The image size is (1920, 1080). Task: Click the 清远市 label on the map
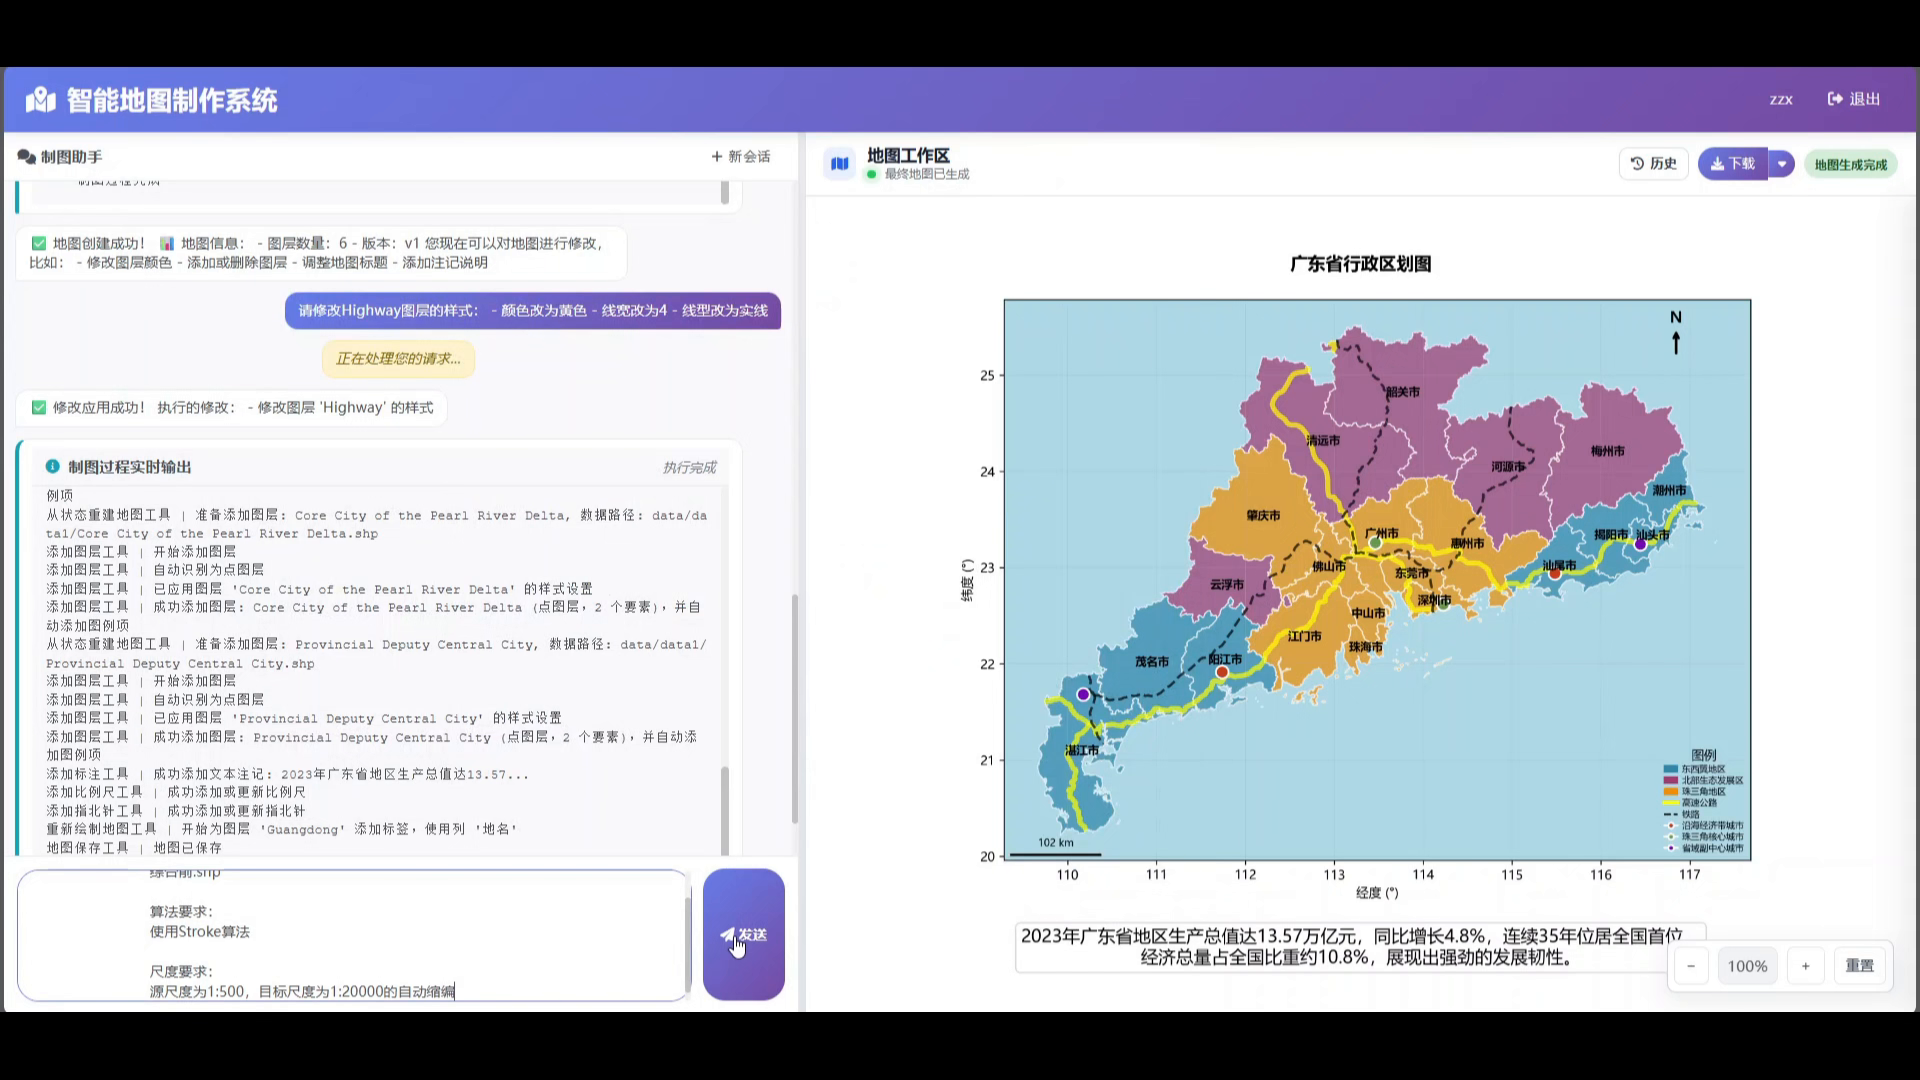point(1323,440)
